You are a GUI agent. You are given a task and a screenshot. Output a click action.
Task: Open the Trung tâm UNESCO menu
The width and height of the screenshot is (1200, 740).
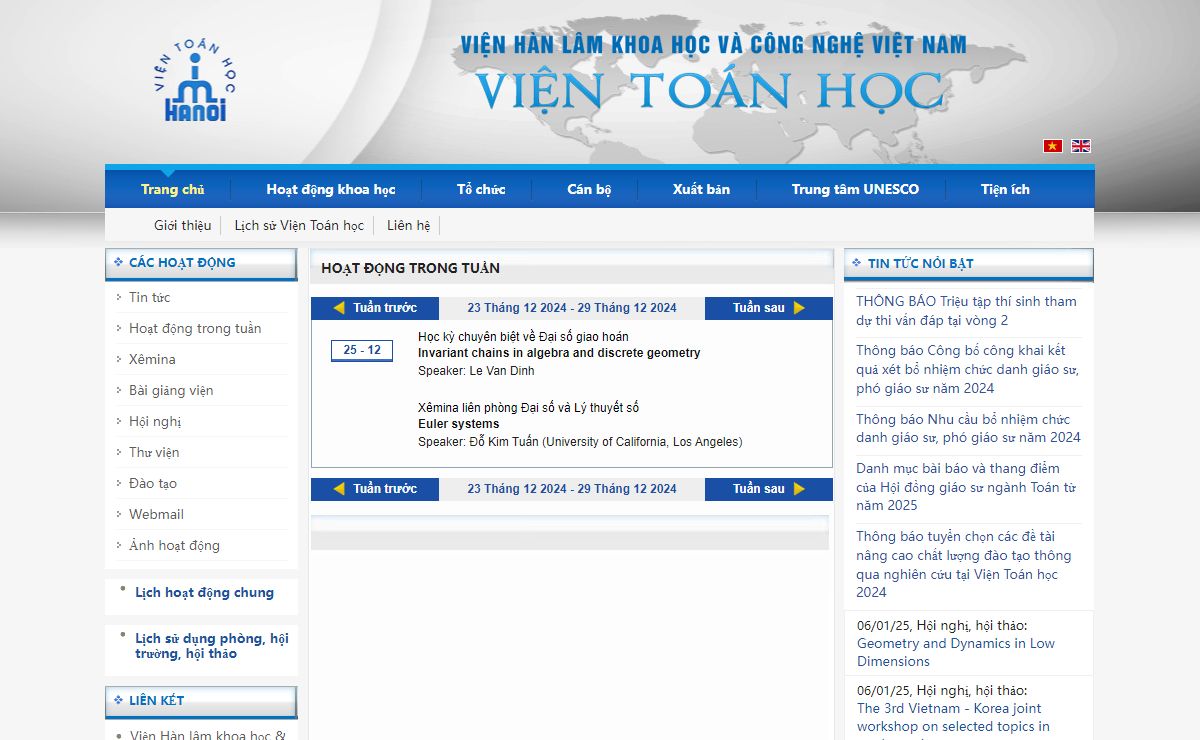[855, 189]
